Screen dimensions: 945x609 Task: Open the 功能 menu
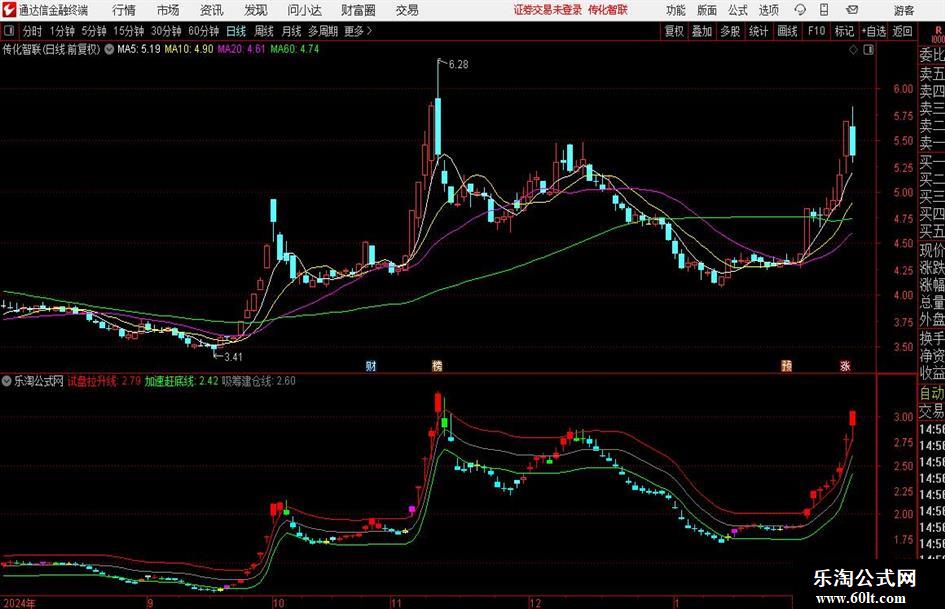coord(676,10)
